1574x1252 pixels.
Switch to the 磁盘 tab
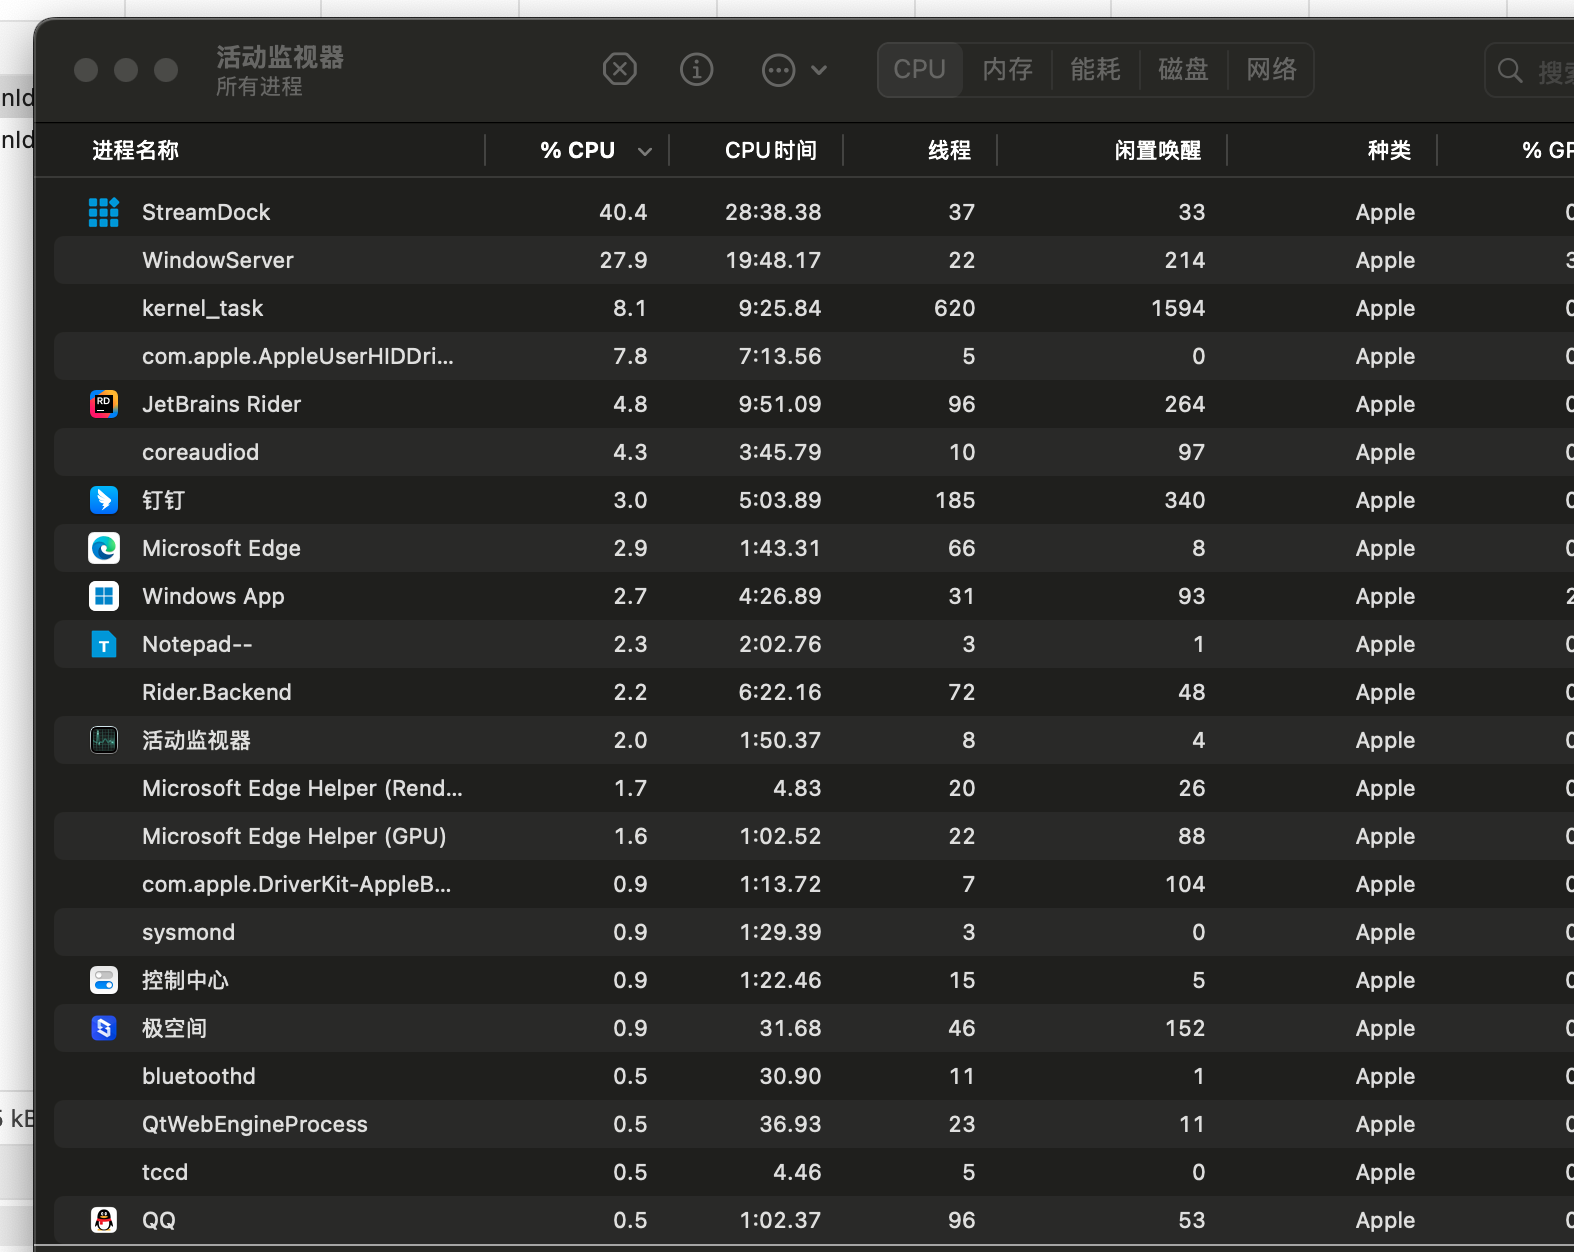[x=1183, y=70]
